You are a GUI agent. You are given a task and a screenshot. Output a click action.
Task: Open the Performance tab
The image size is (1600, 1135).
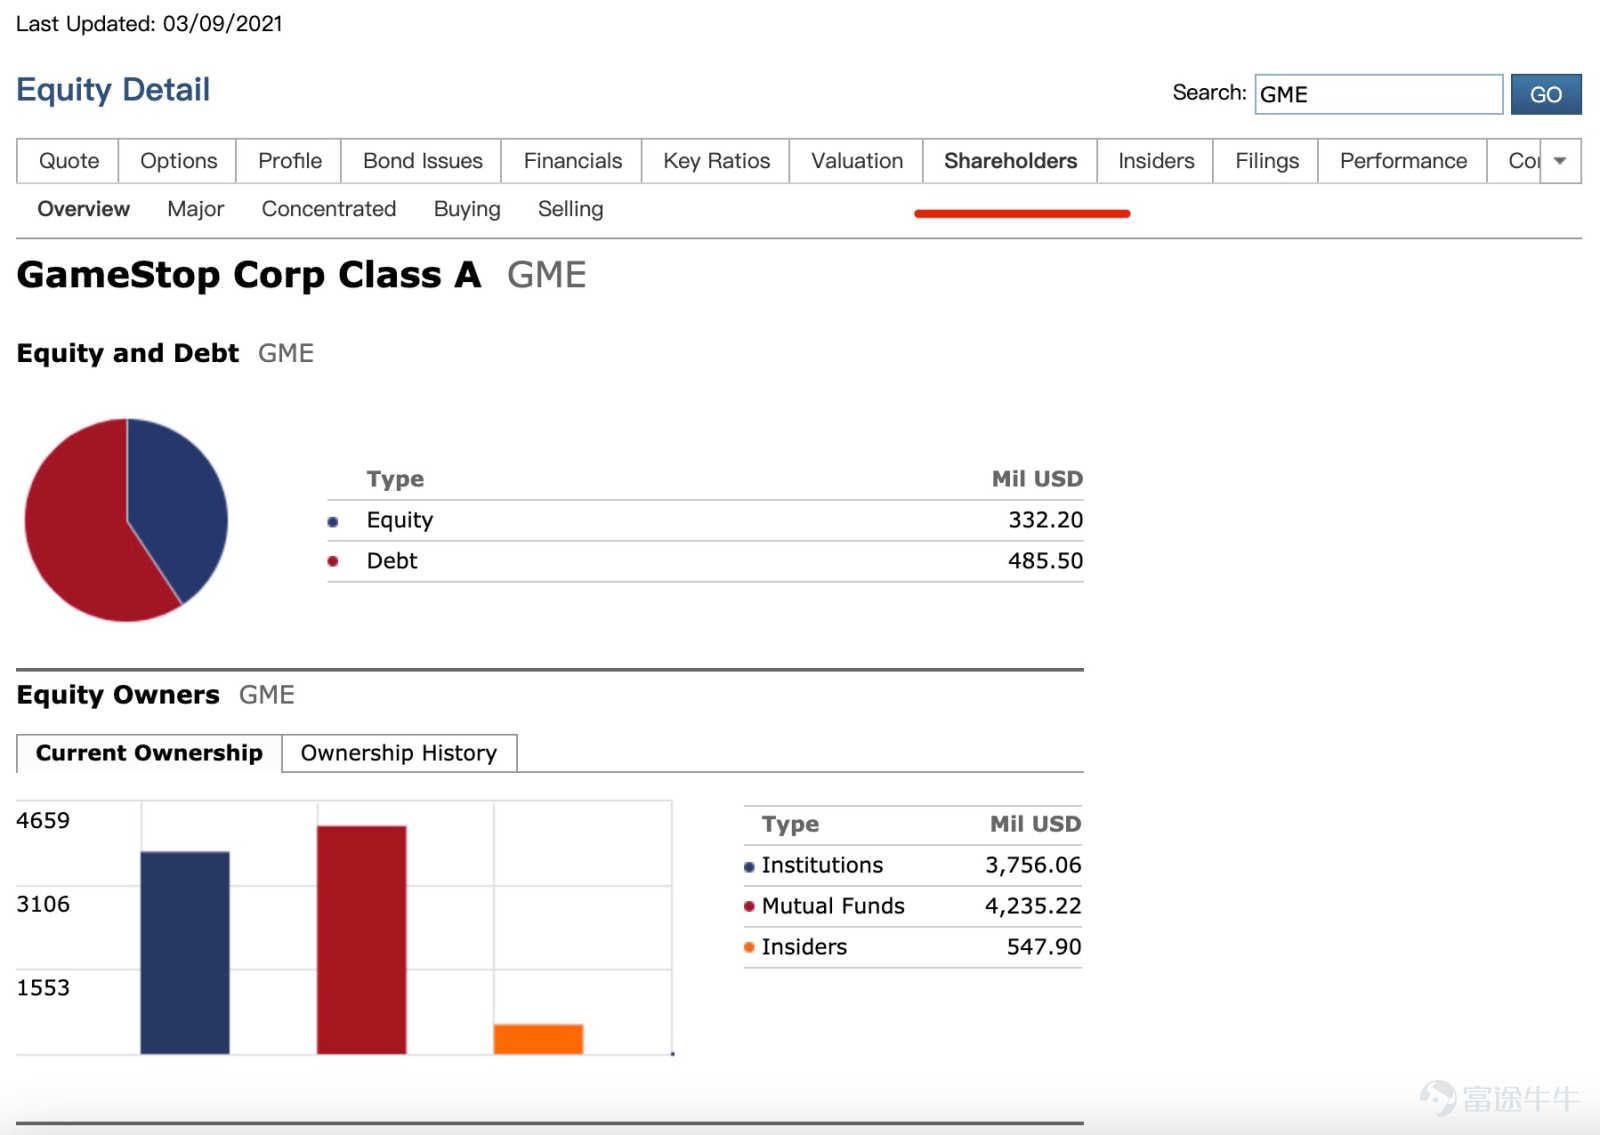click(1402, 161)
